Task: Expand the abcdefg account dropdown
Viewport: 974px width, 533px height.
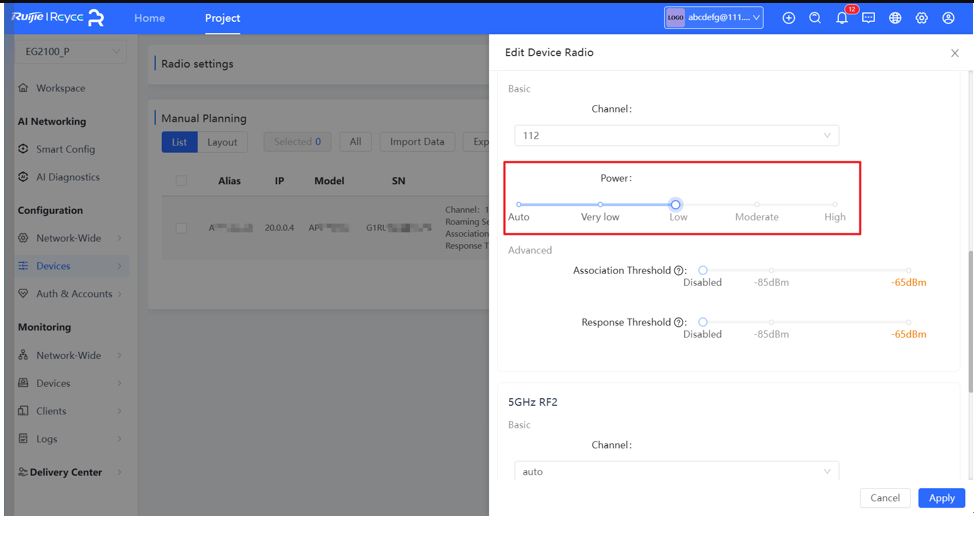Action: pos(714,18)
